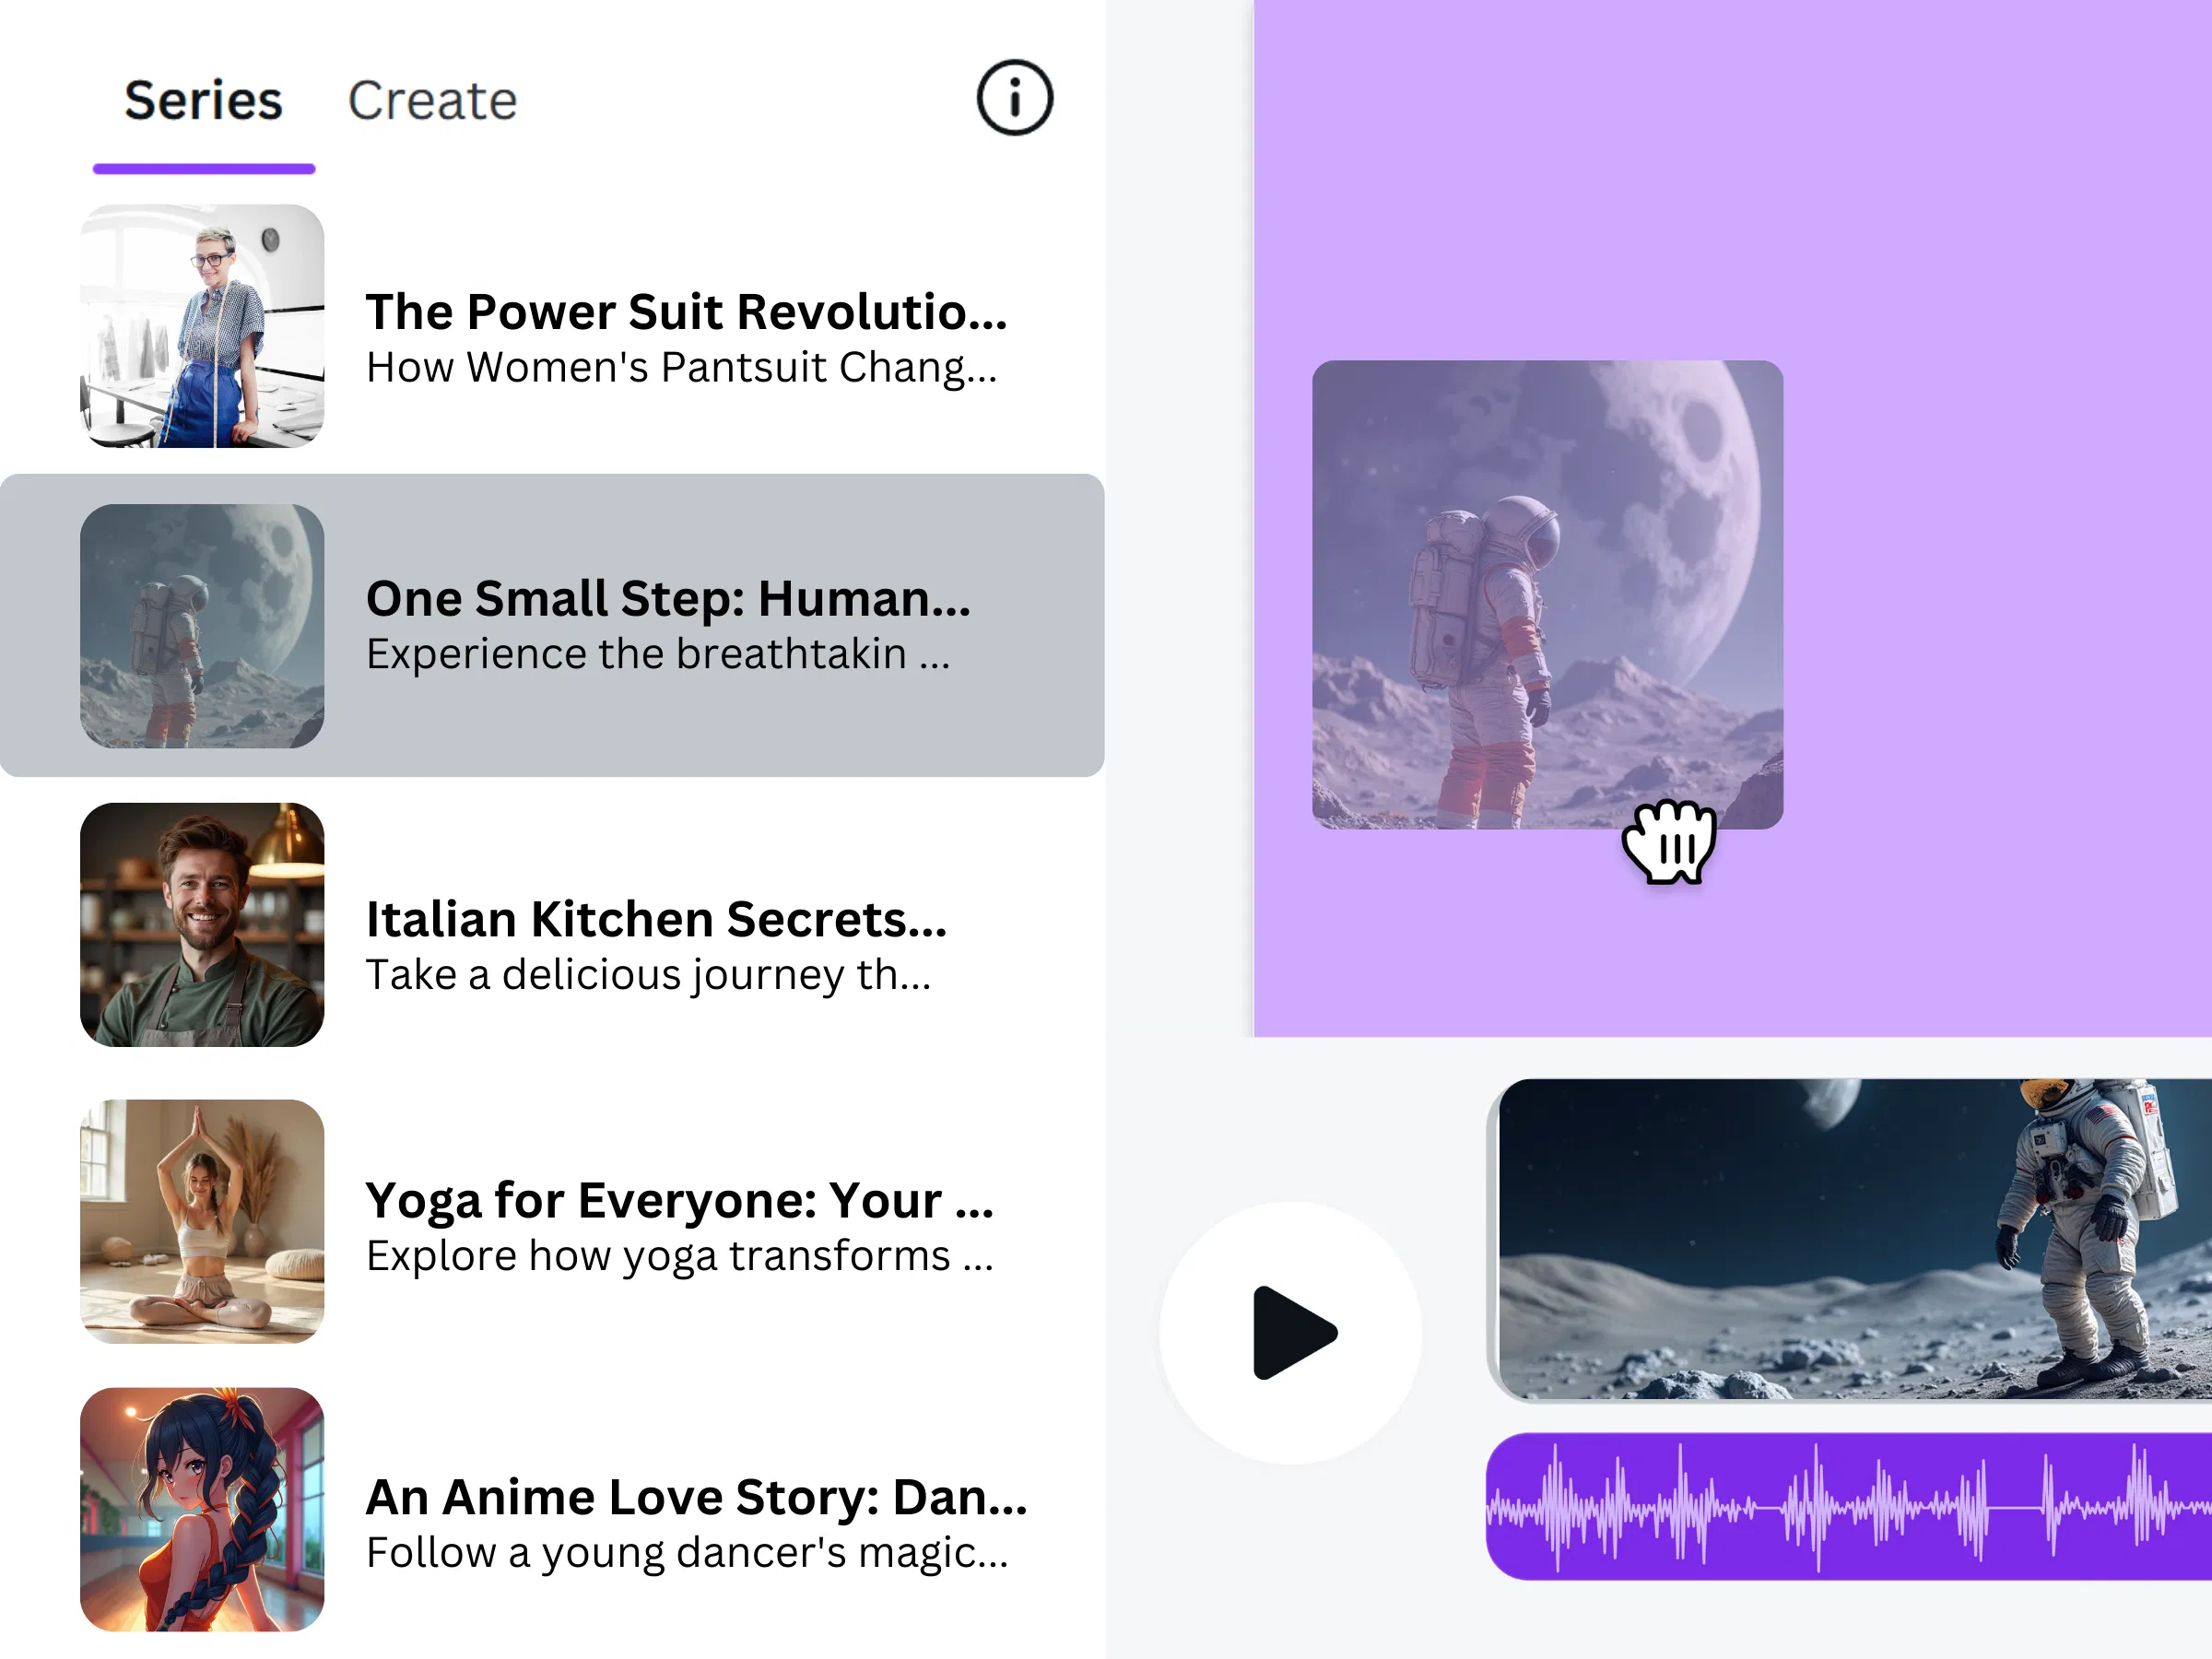Select the Italian Kitchen Secrets chef thumbnail
Viewport: 2212px width, 1659px height.
point(202,925)
